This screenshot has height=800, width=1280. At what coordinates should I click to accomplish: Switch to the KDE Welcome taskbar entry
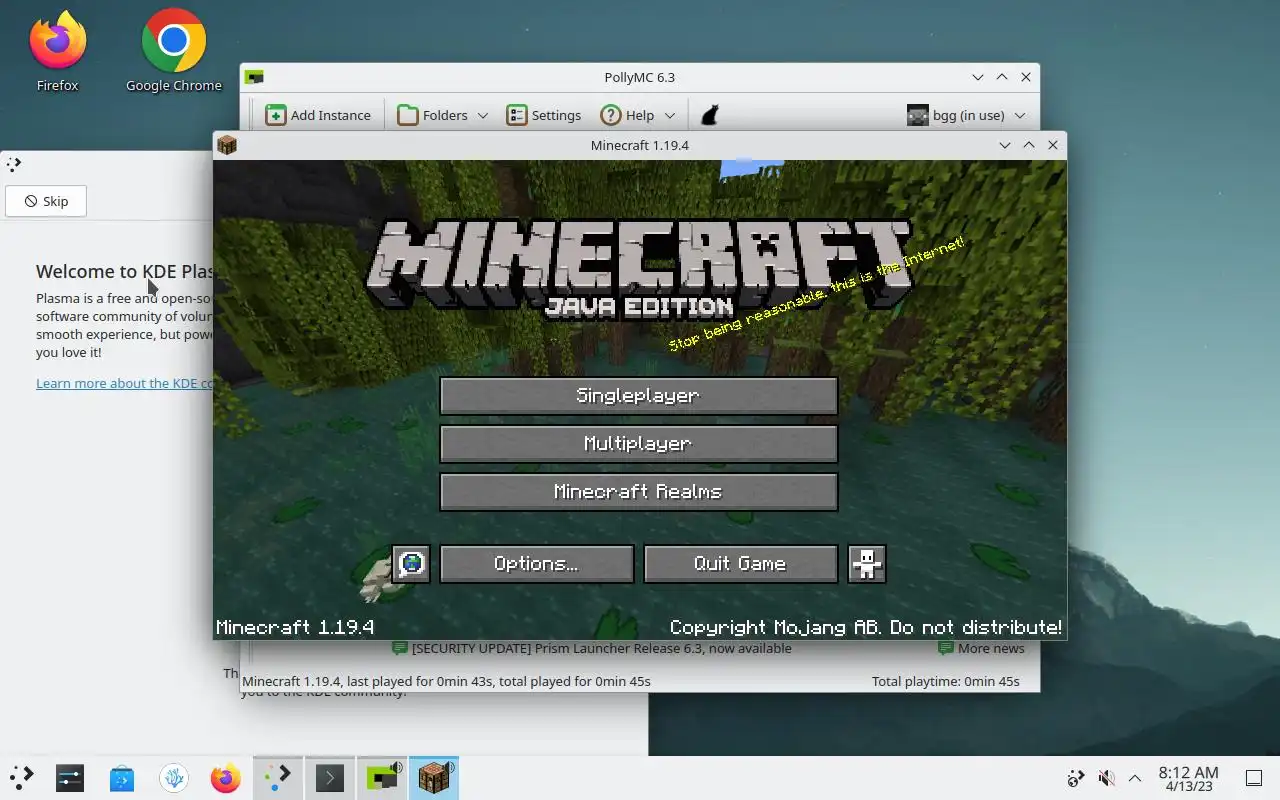pyautogui.click(x=278, y=778)
